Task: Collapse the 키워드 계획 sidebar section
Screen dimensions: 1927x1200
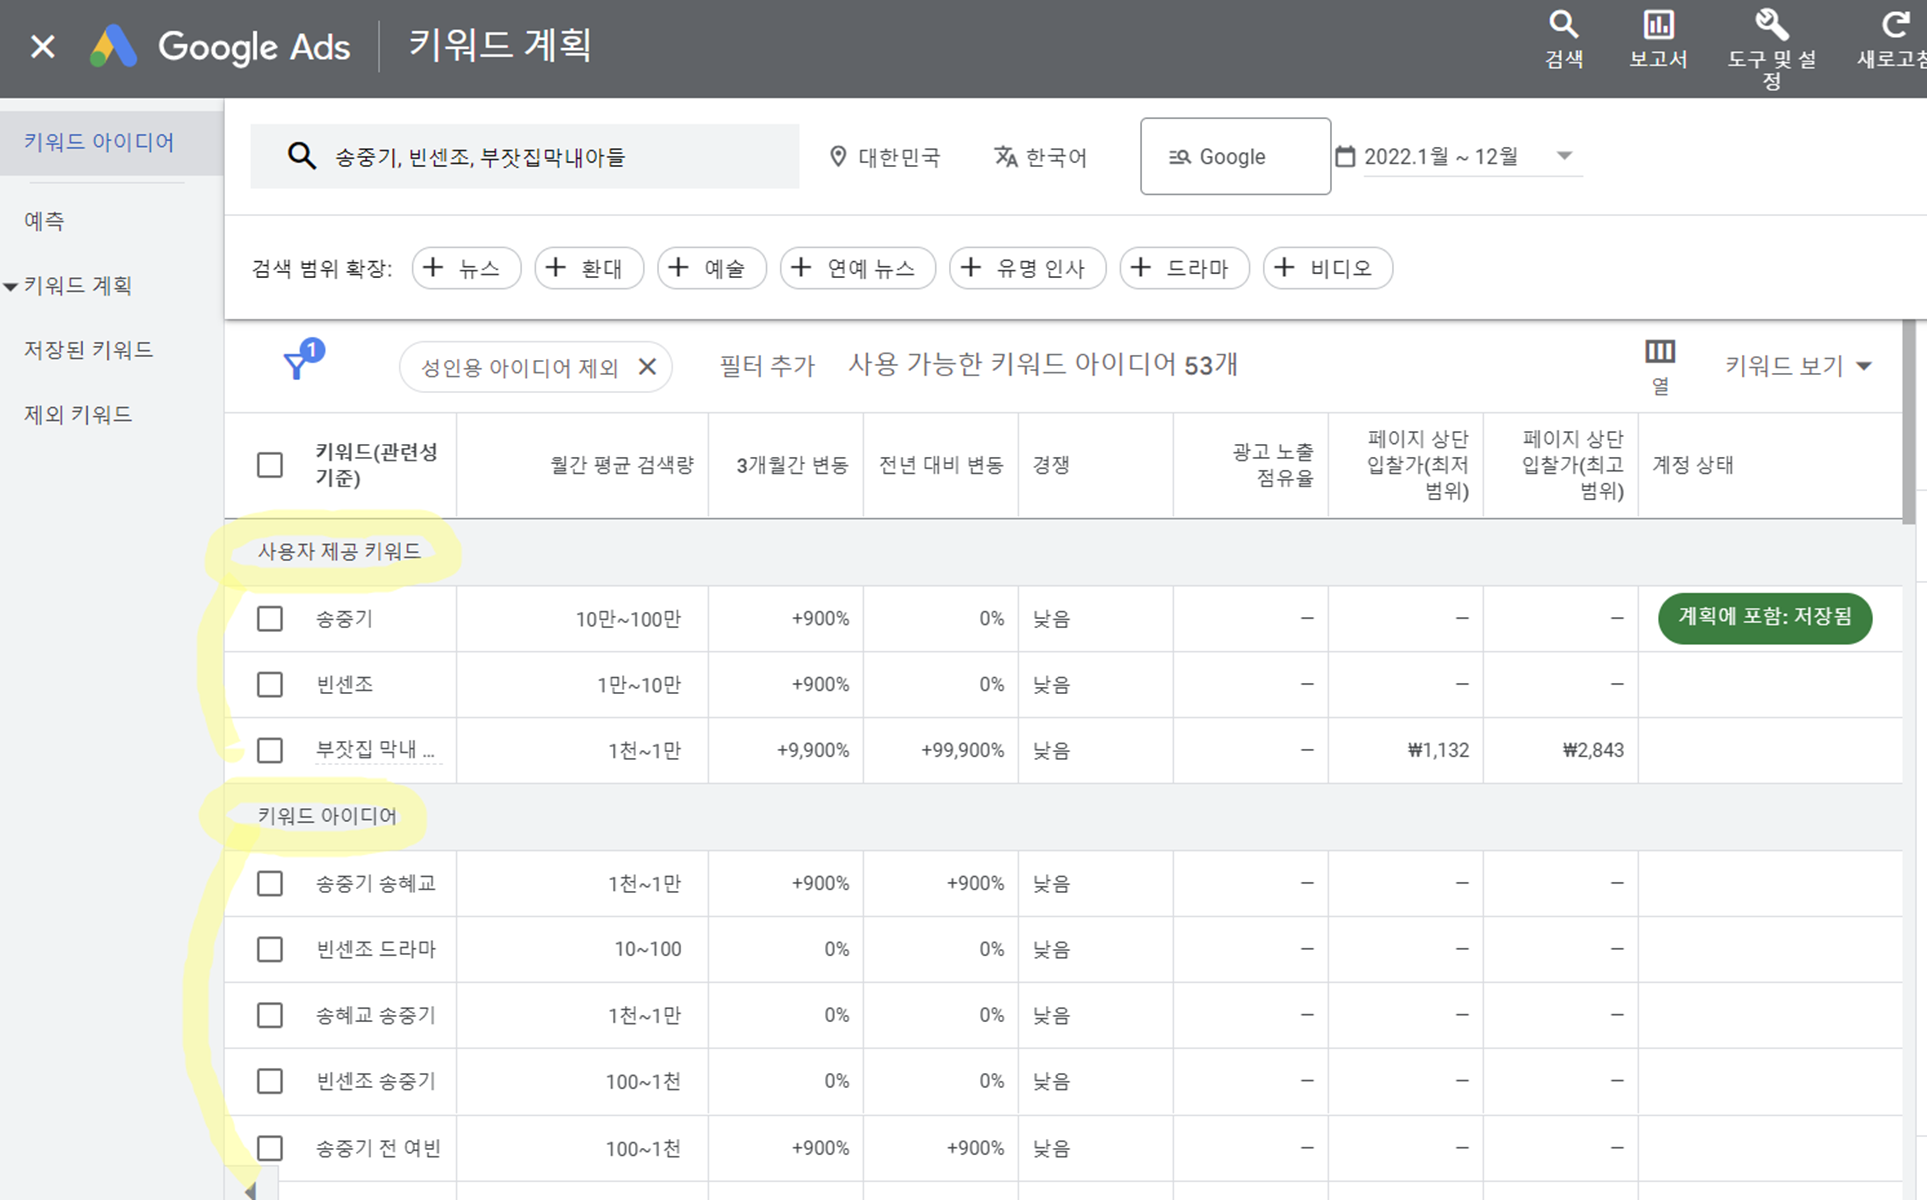Action: [11, 287]
